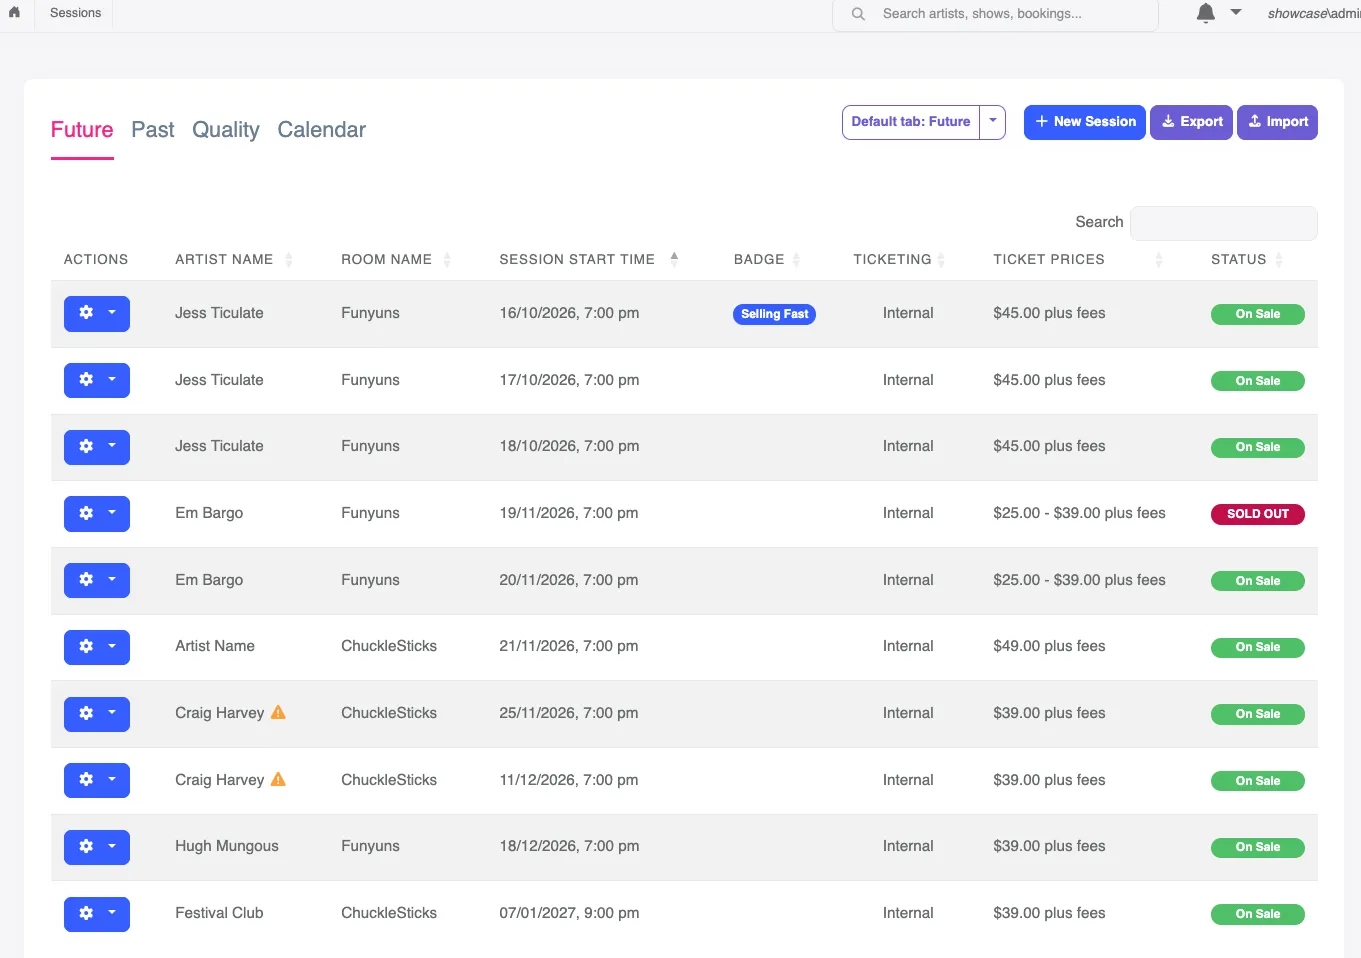This screenshot has width=1361, height=958.
Task: Sort by Artist Name column arrows
Action: point(289,260)
